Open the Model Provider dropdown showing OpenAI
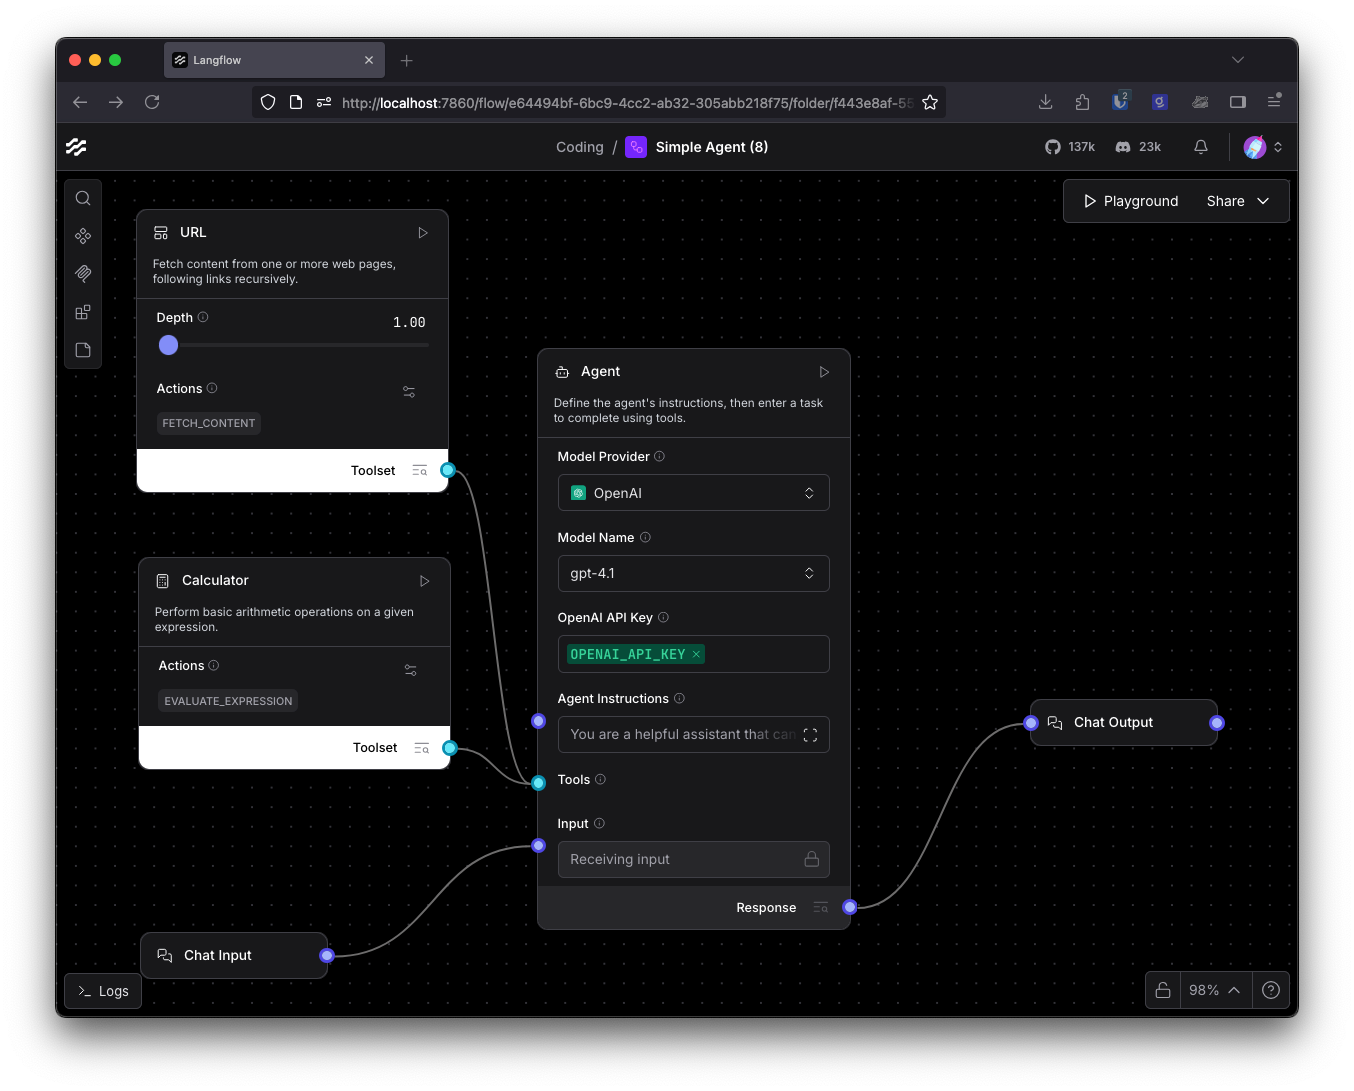 (x=693, y=492)
